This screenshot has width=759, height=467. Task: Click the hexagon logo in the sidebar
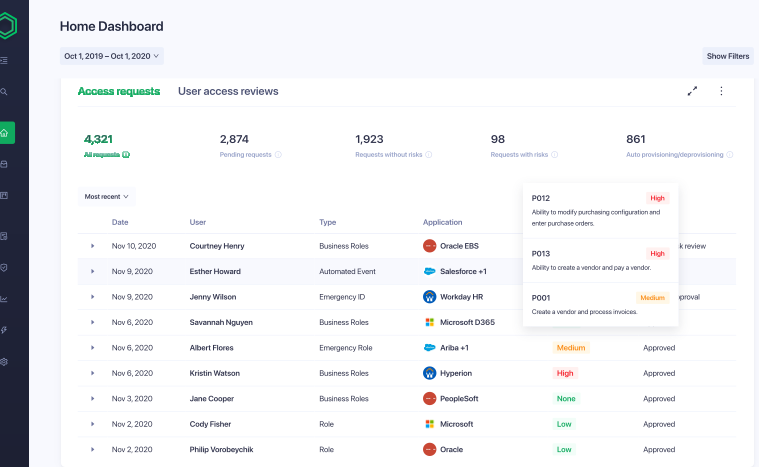coord(7,26)
